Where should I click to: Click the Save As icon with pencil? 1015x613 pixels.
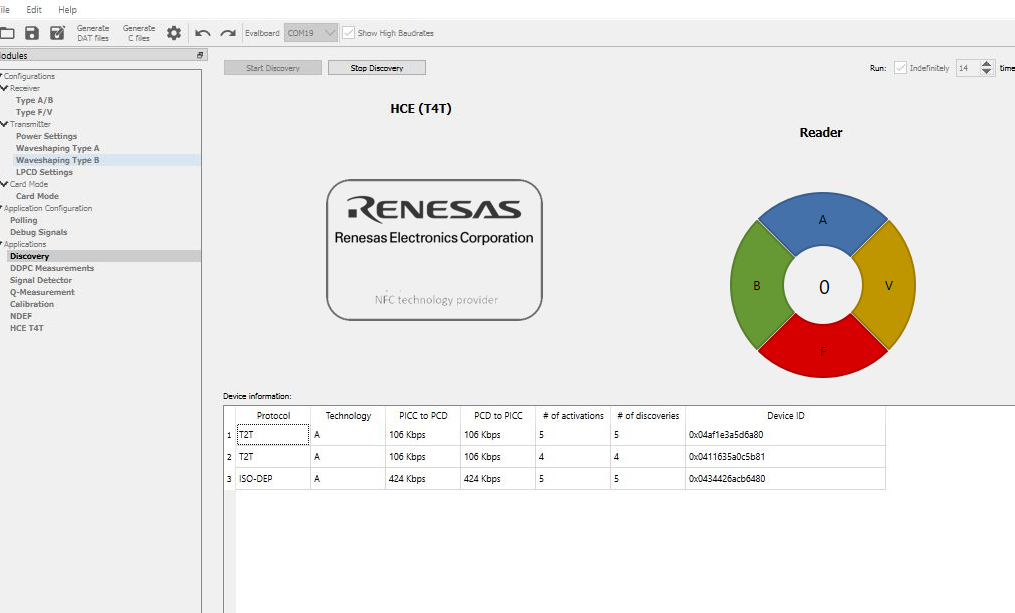(57, 33)
